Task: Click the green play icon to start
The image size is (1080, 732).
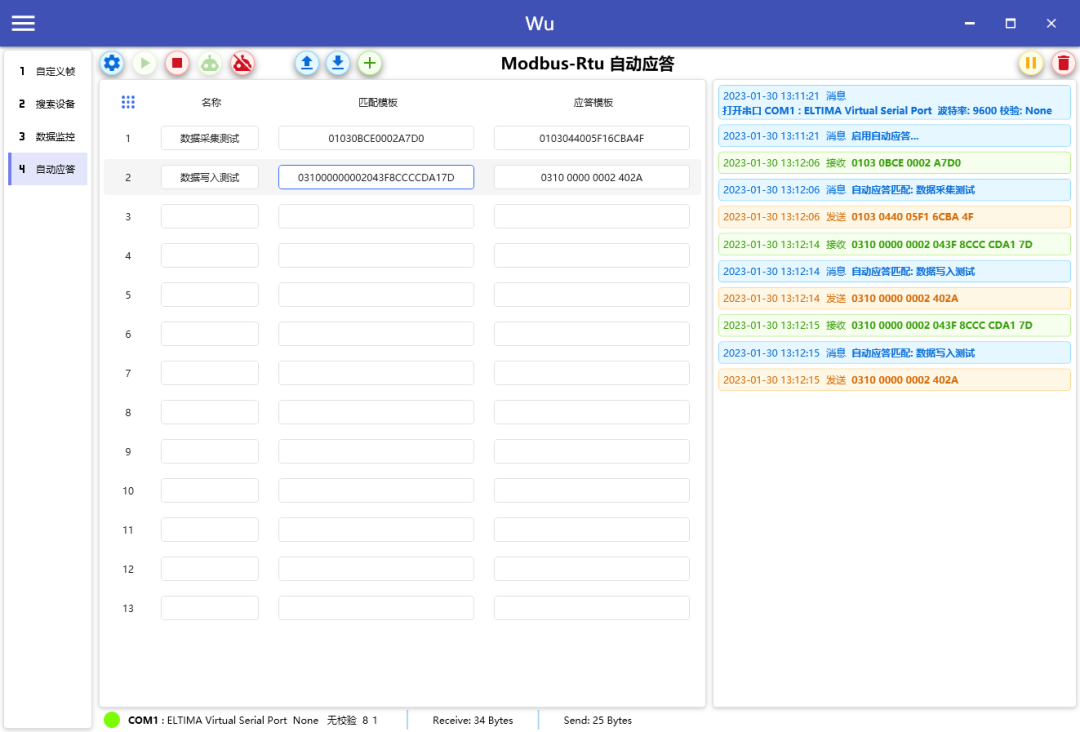Action: 144,63
